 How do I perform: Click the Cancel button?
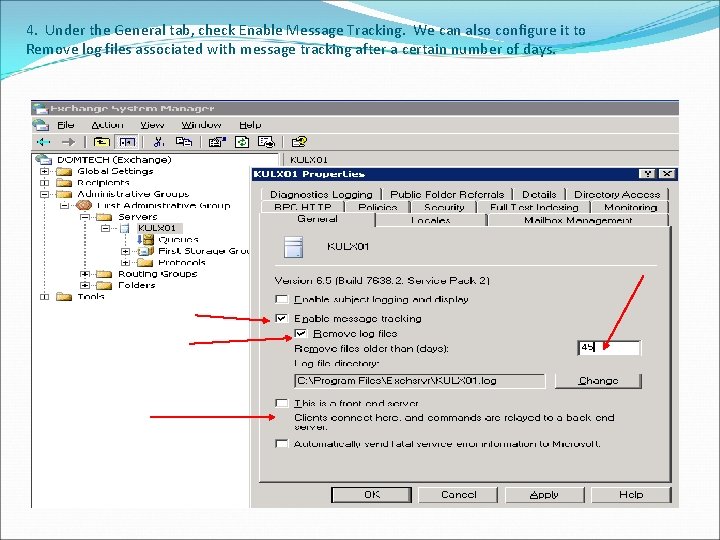(458, 495)
